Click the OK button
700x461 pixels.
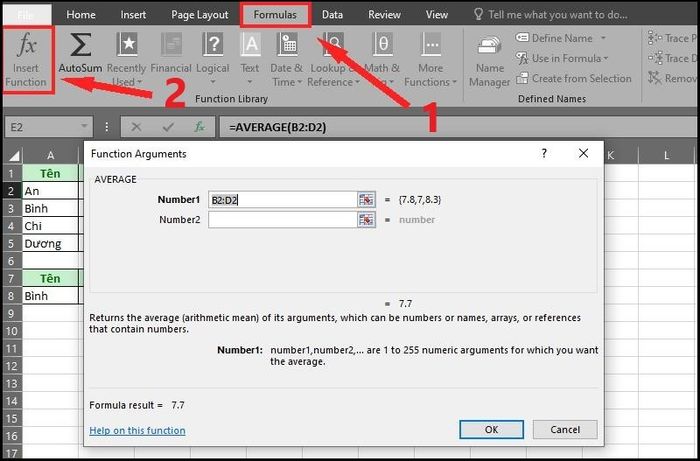pos(492,429)
